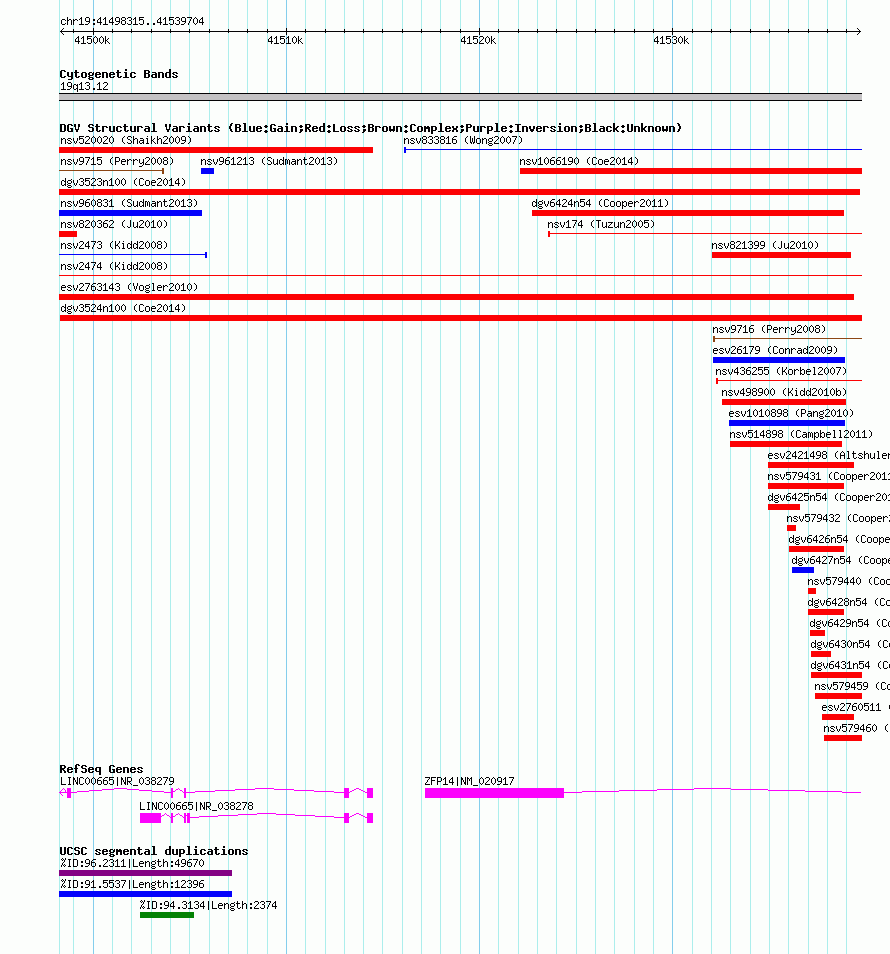Viewport: 890px width, 954px height.
Task: Click the LINC00665|NR_038278 gene label
Action: tap(196, 806)
